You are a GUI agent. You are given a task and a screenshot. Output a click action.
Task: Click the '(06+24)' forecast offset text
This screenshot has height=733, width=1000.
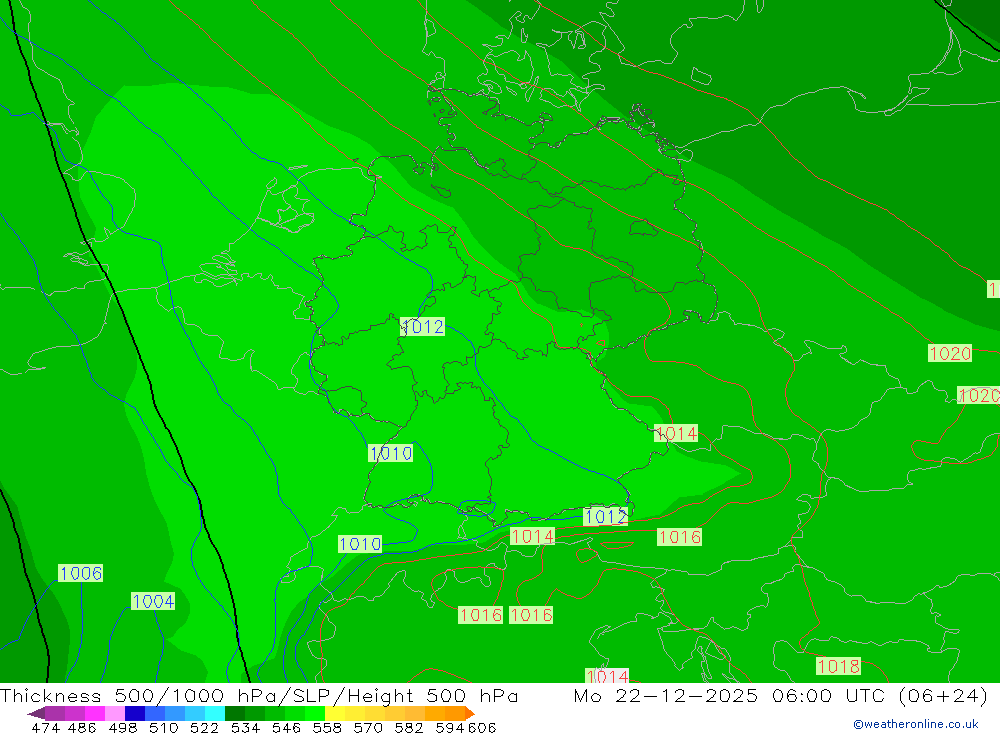pos(943,695)
